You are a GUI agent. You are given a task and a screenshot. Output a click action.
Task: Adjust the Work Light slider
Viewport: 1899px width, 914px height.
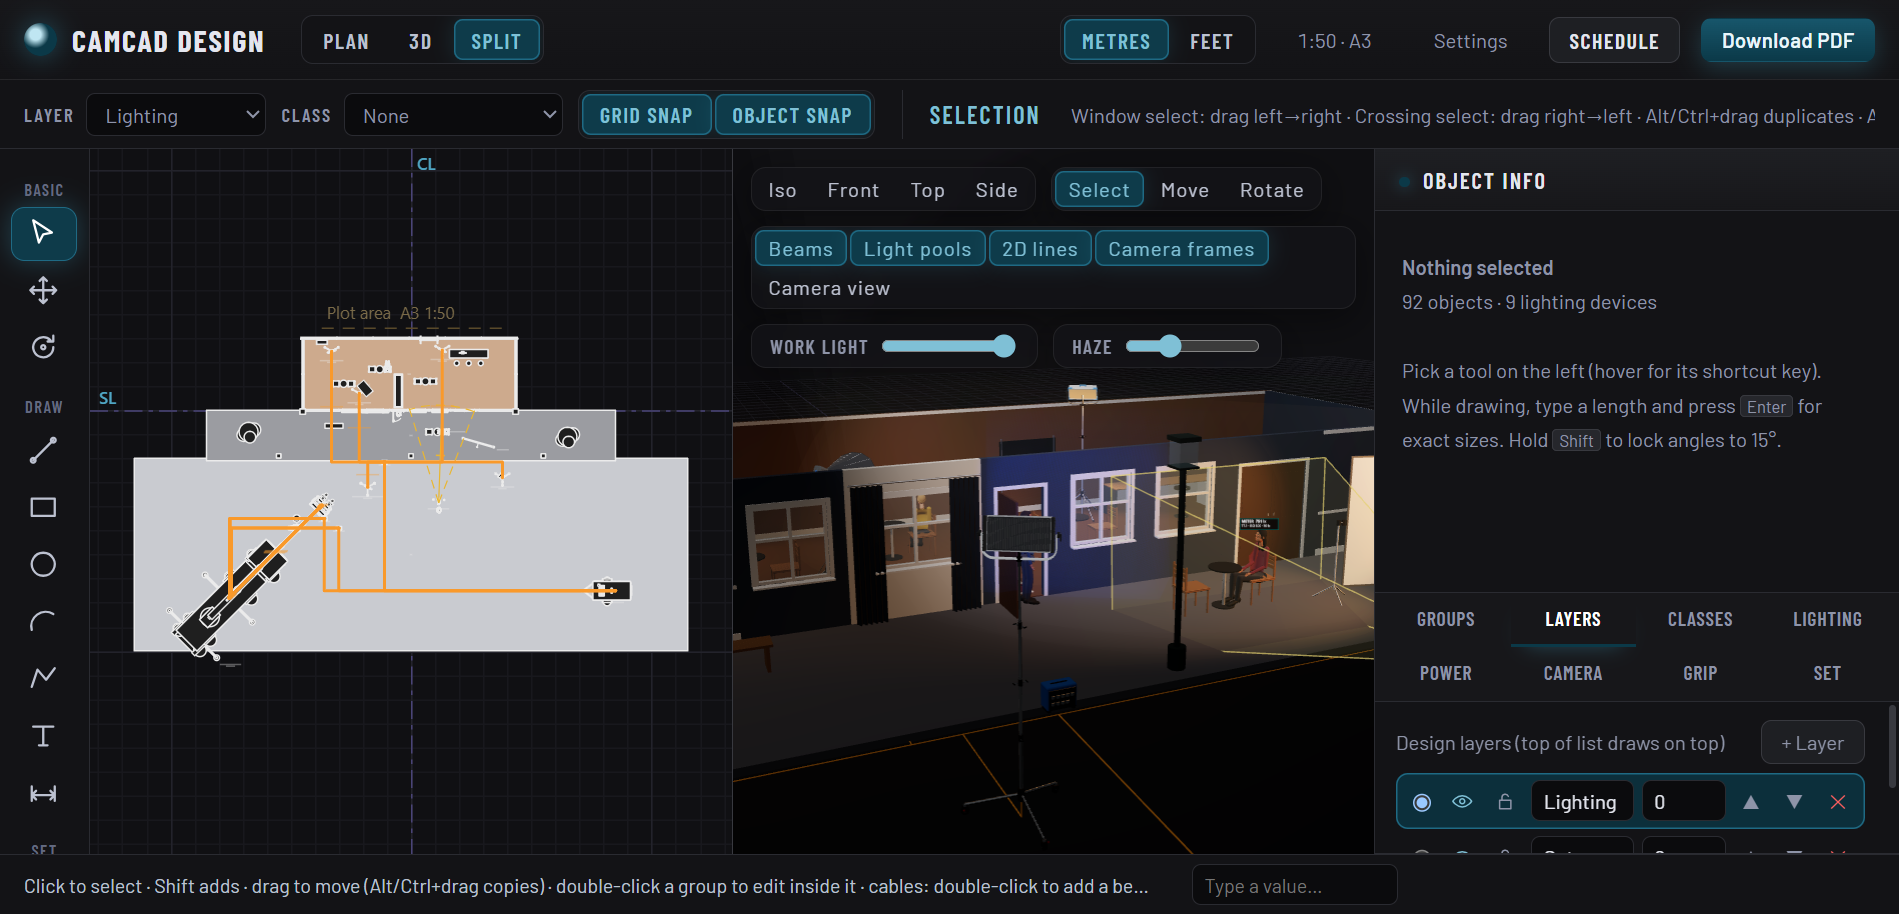pyautogui.click(x=948, y=346)
